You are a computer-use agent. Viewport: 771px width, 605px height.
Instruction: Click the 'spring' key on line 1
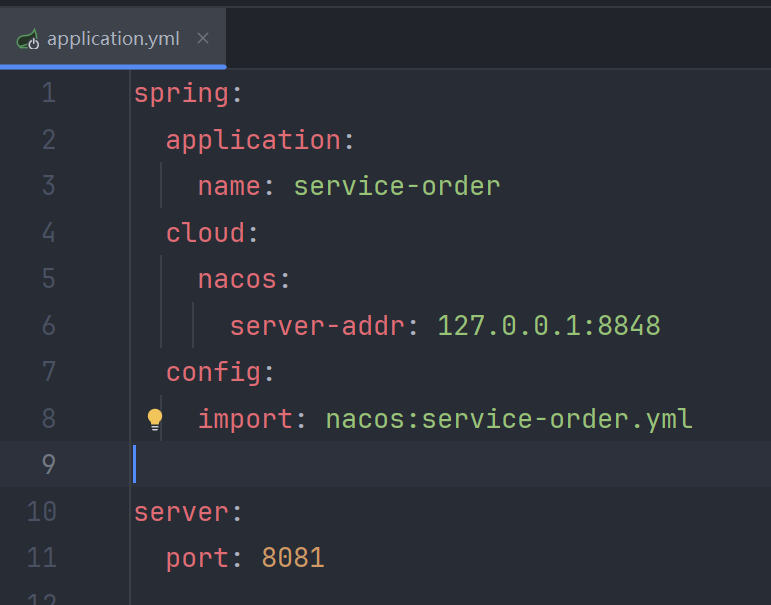pos(181,93)
